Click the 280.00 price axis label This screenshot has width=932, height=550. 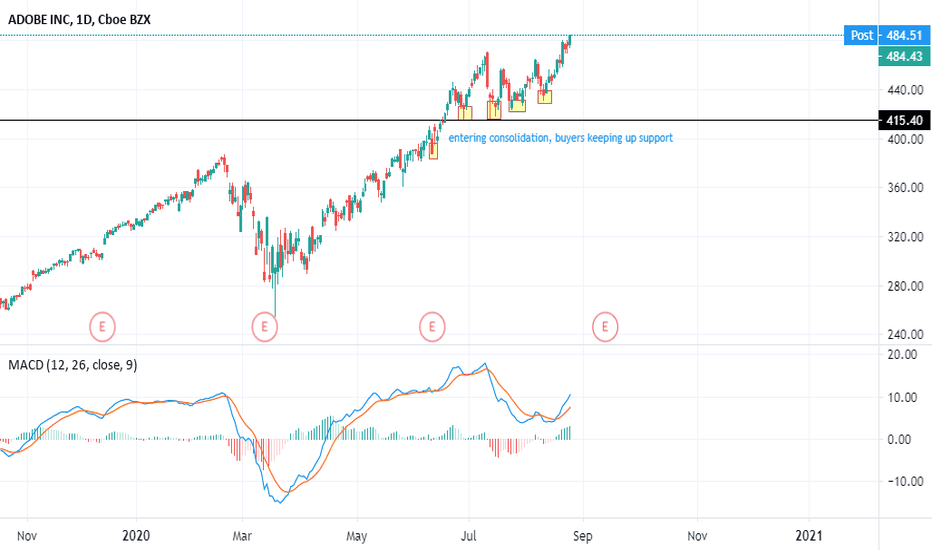pyautogui.click(x=905, y=286)
